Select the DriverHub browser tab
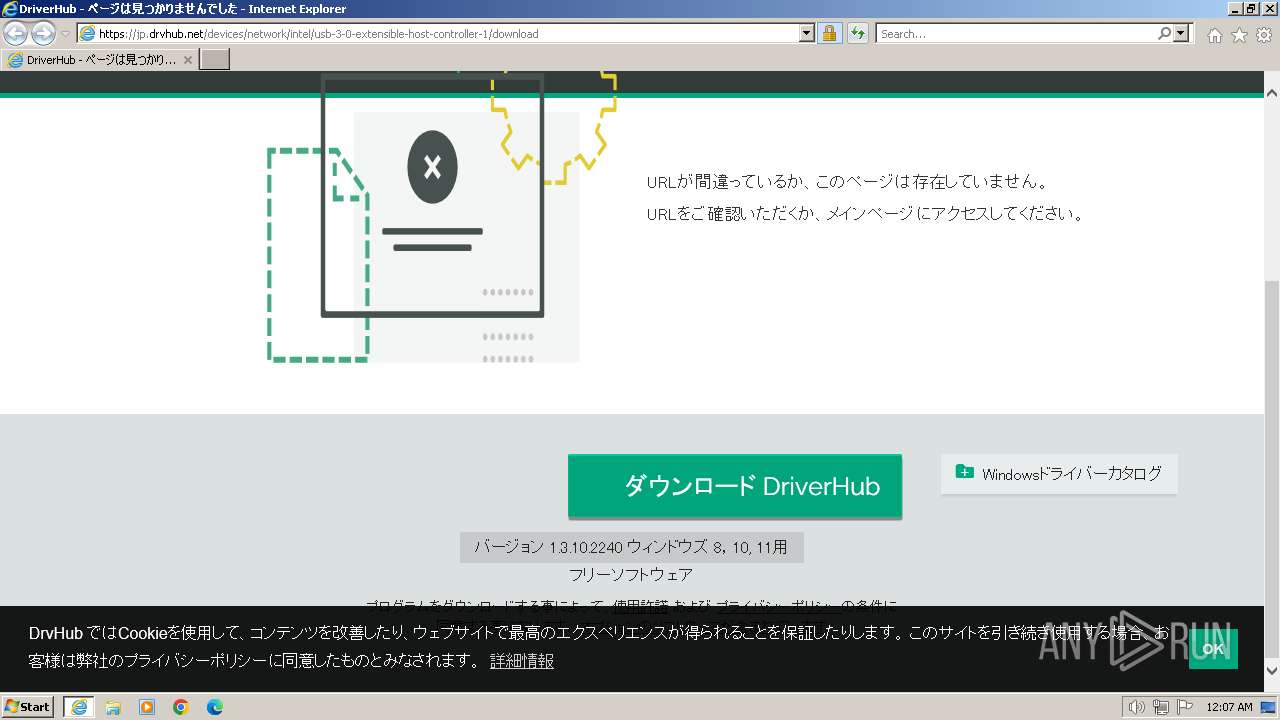The image size is (1280, 720). pos(100,60)
